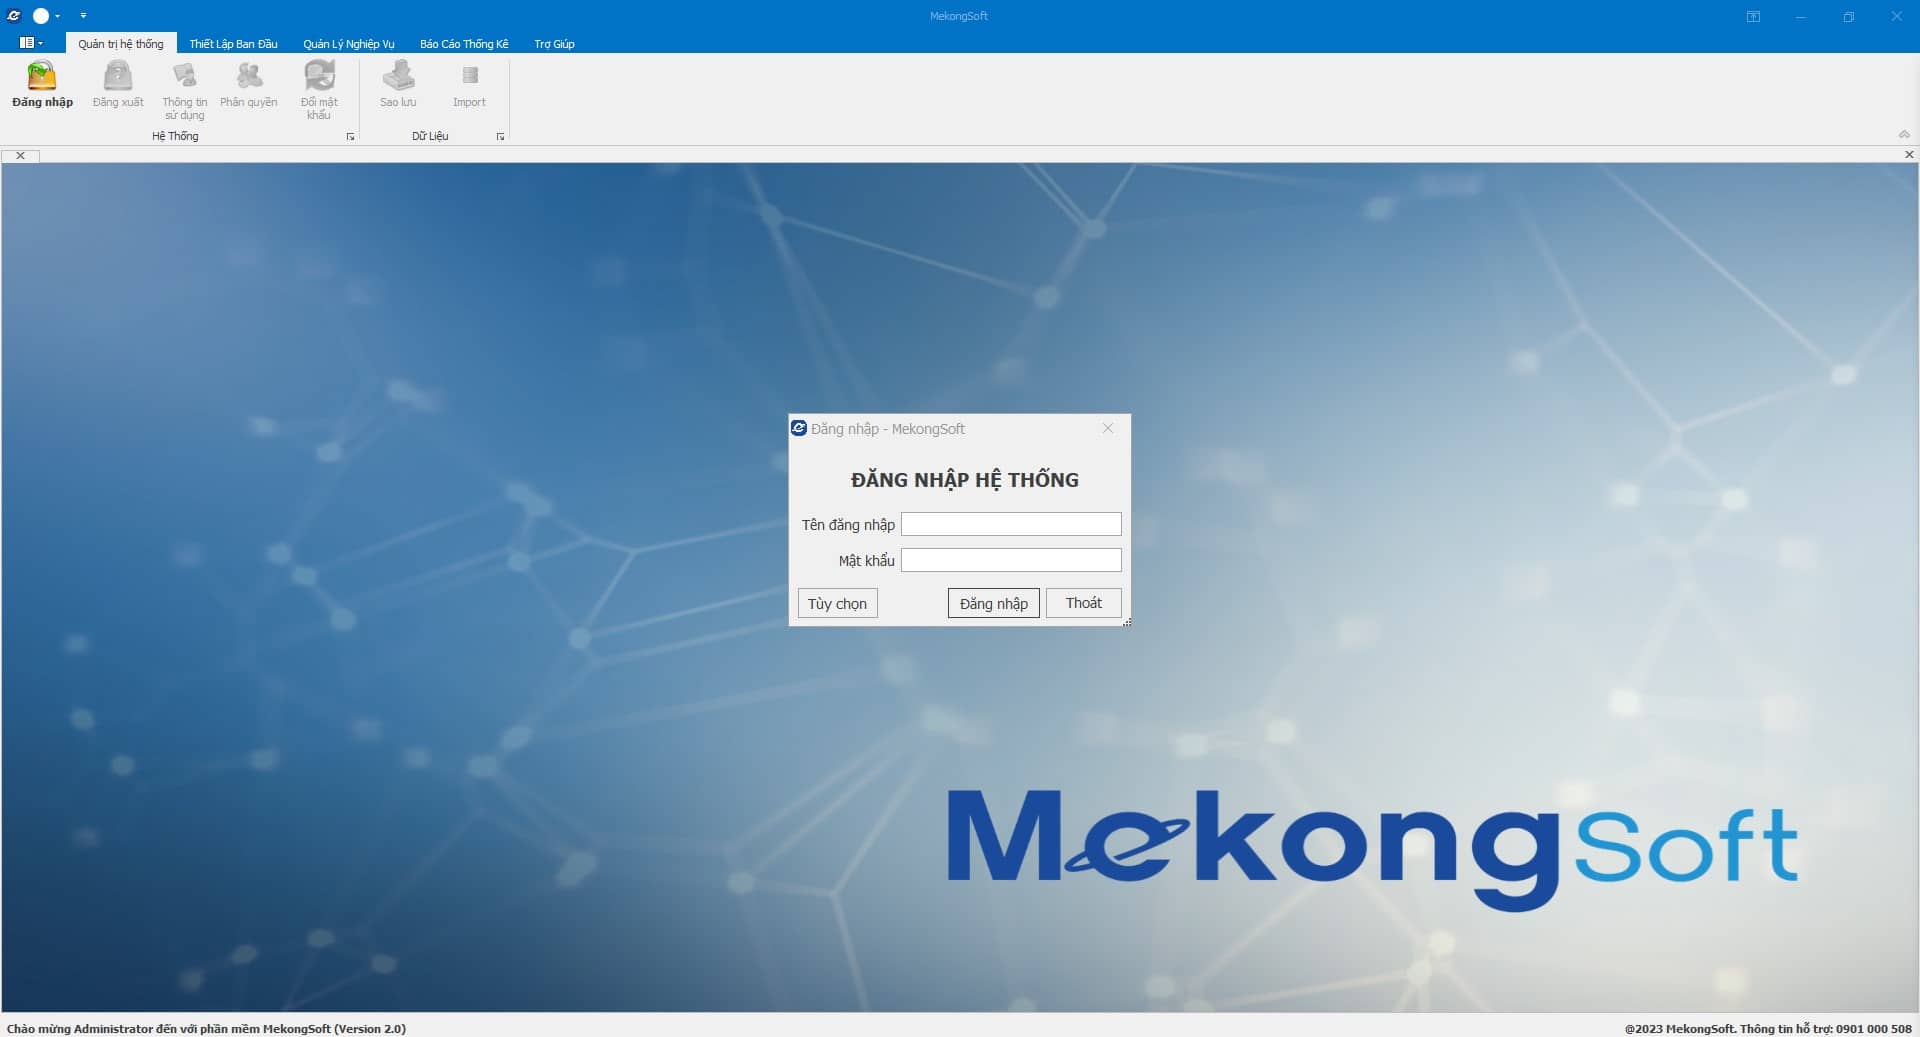This screenshot has height=1037, width=1920.
Task: Click login dialog title bar icon
Action: click(799, 428)
